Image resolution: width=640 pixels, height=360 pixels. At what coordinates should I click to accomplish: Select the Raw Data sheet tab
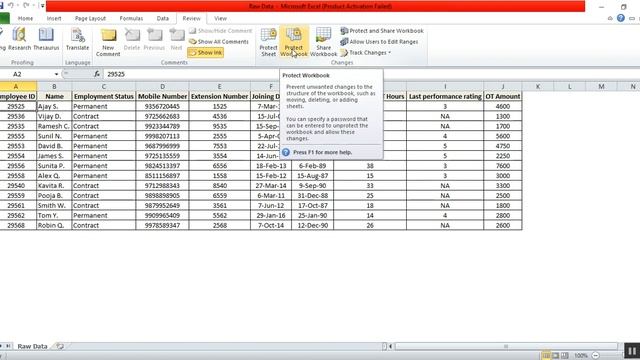click(x=32, y=346)
